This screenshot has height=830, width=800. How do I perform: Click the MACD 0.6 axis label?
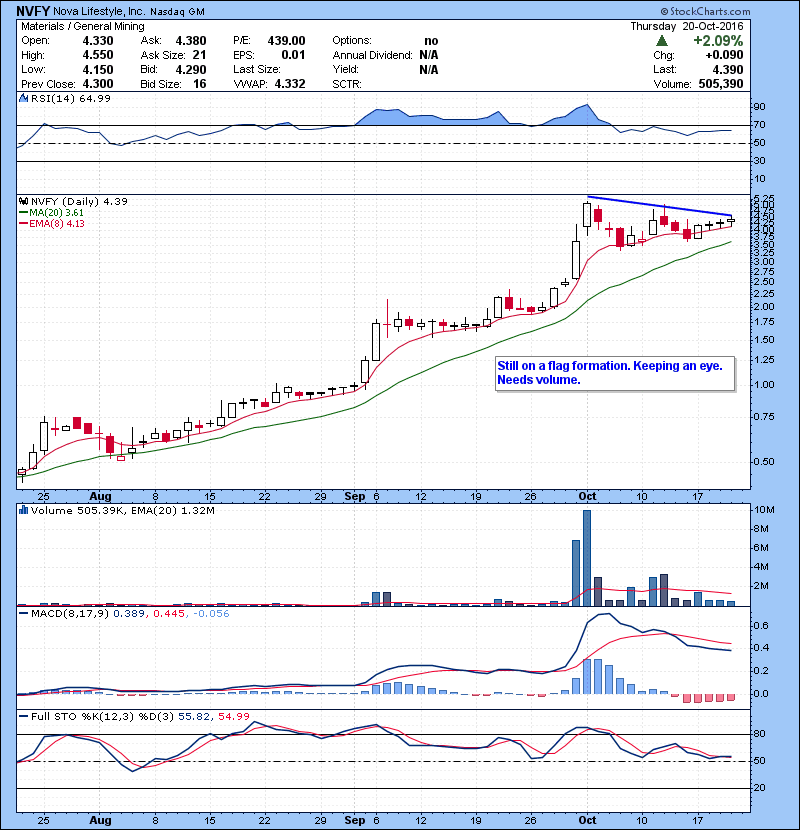pyautogui.click(x=761, y=626)
